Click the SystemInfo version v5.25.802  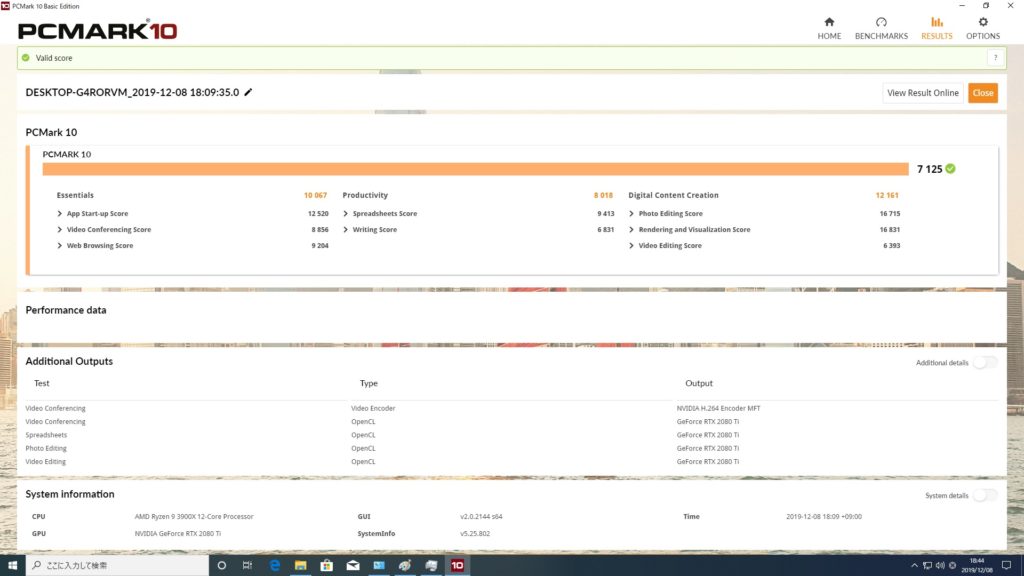(x=475, y=534)
